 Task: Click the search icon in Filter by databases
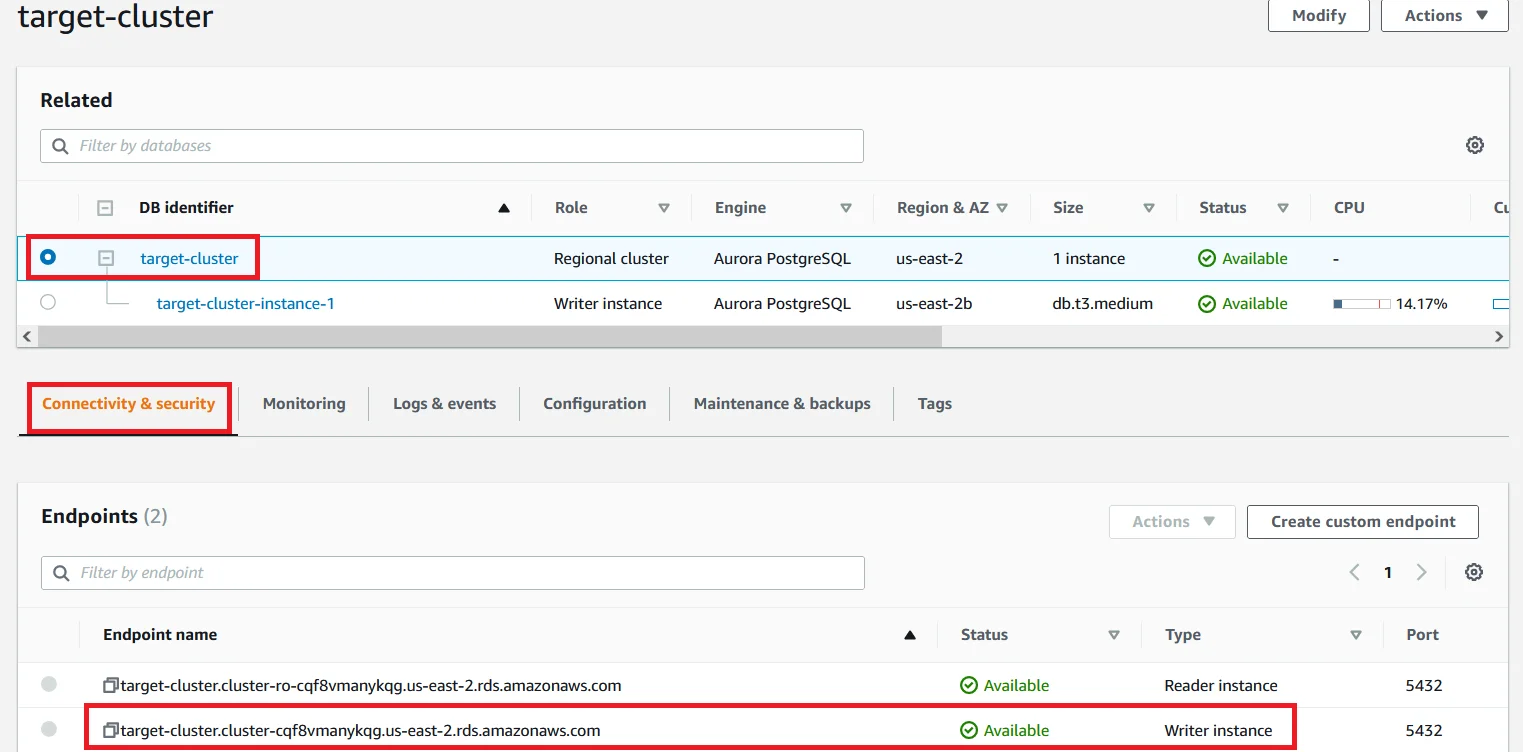(61, 146)
